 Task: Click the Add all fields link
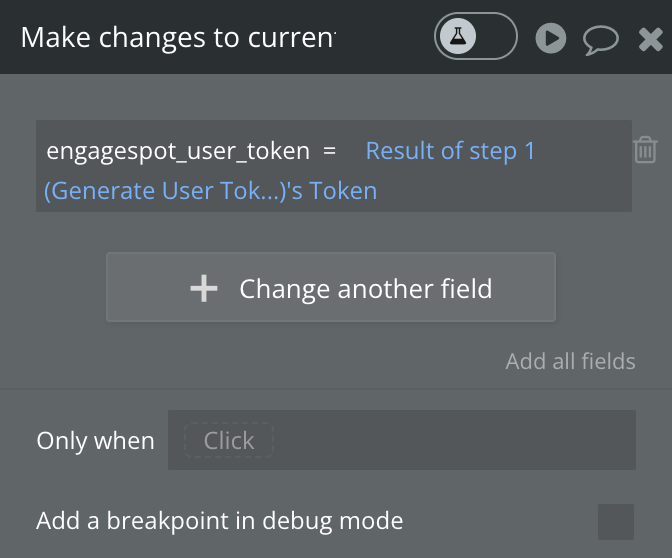click(x=570, y=361)
